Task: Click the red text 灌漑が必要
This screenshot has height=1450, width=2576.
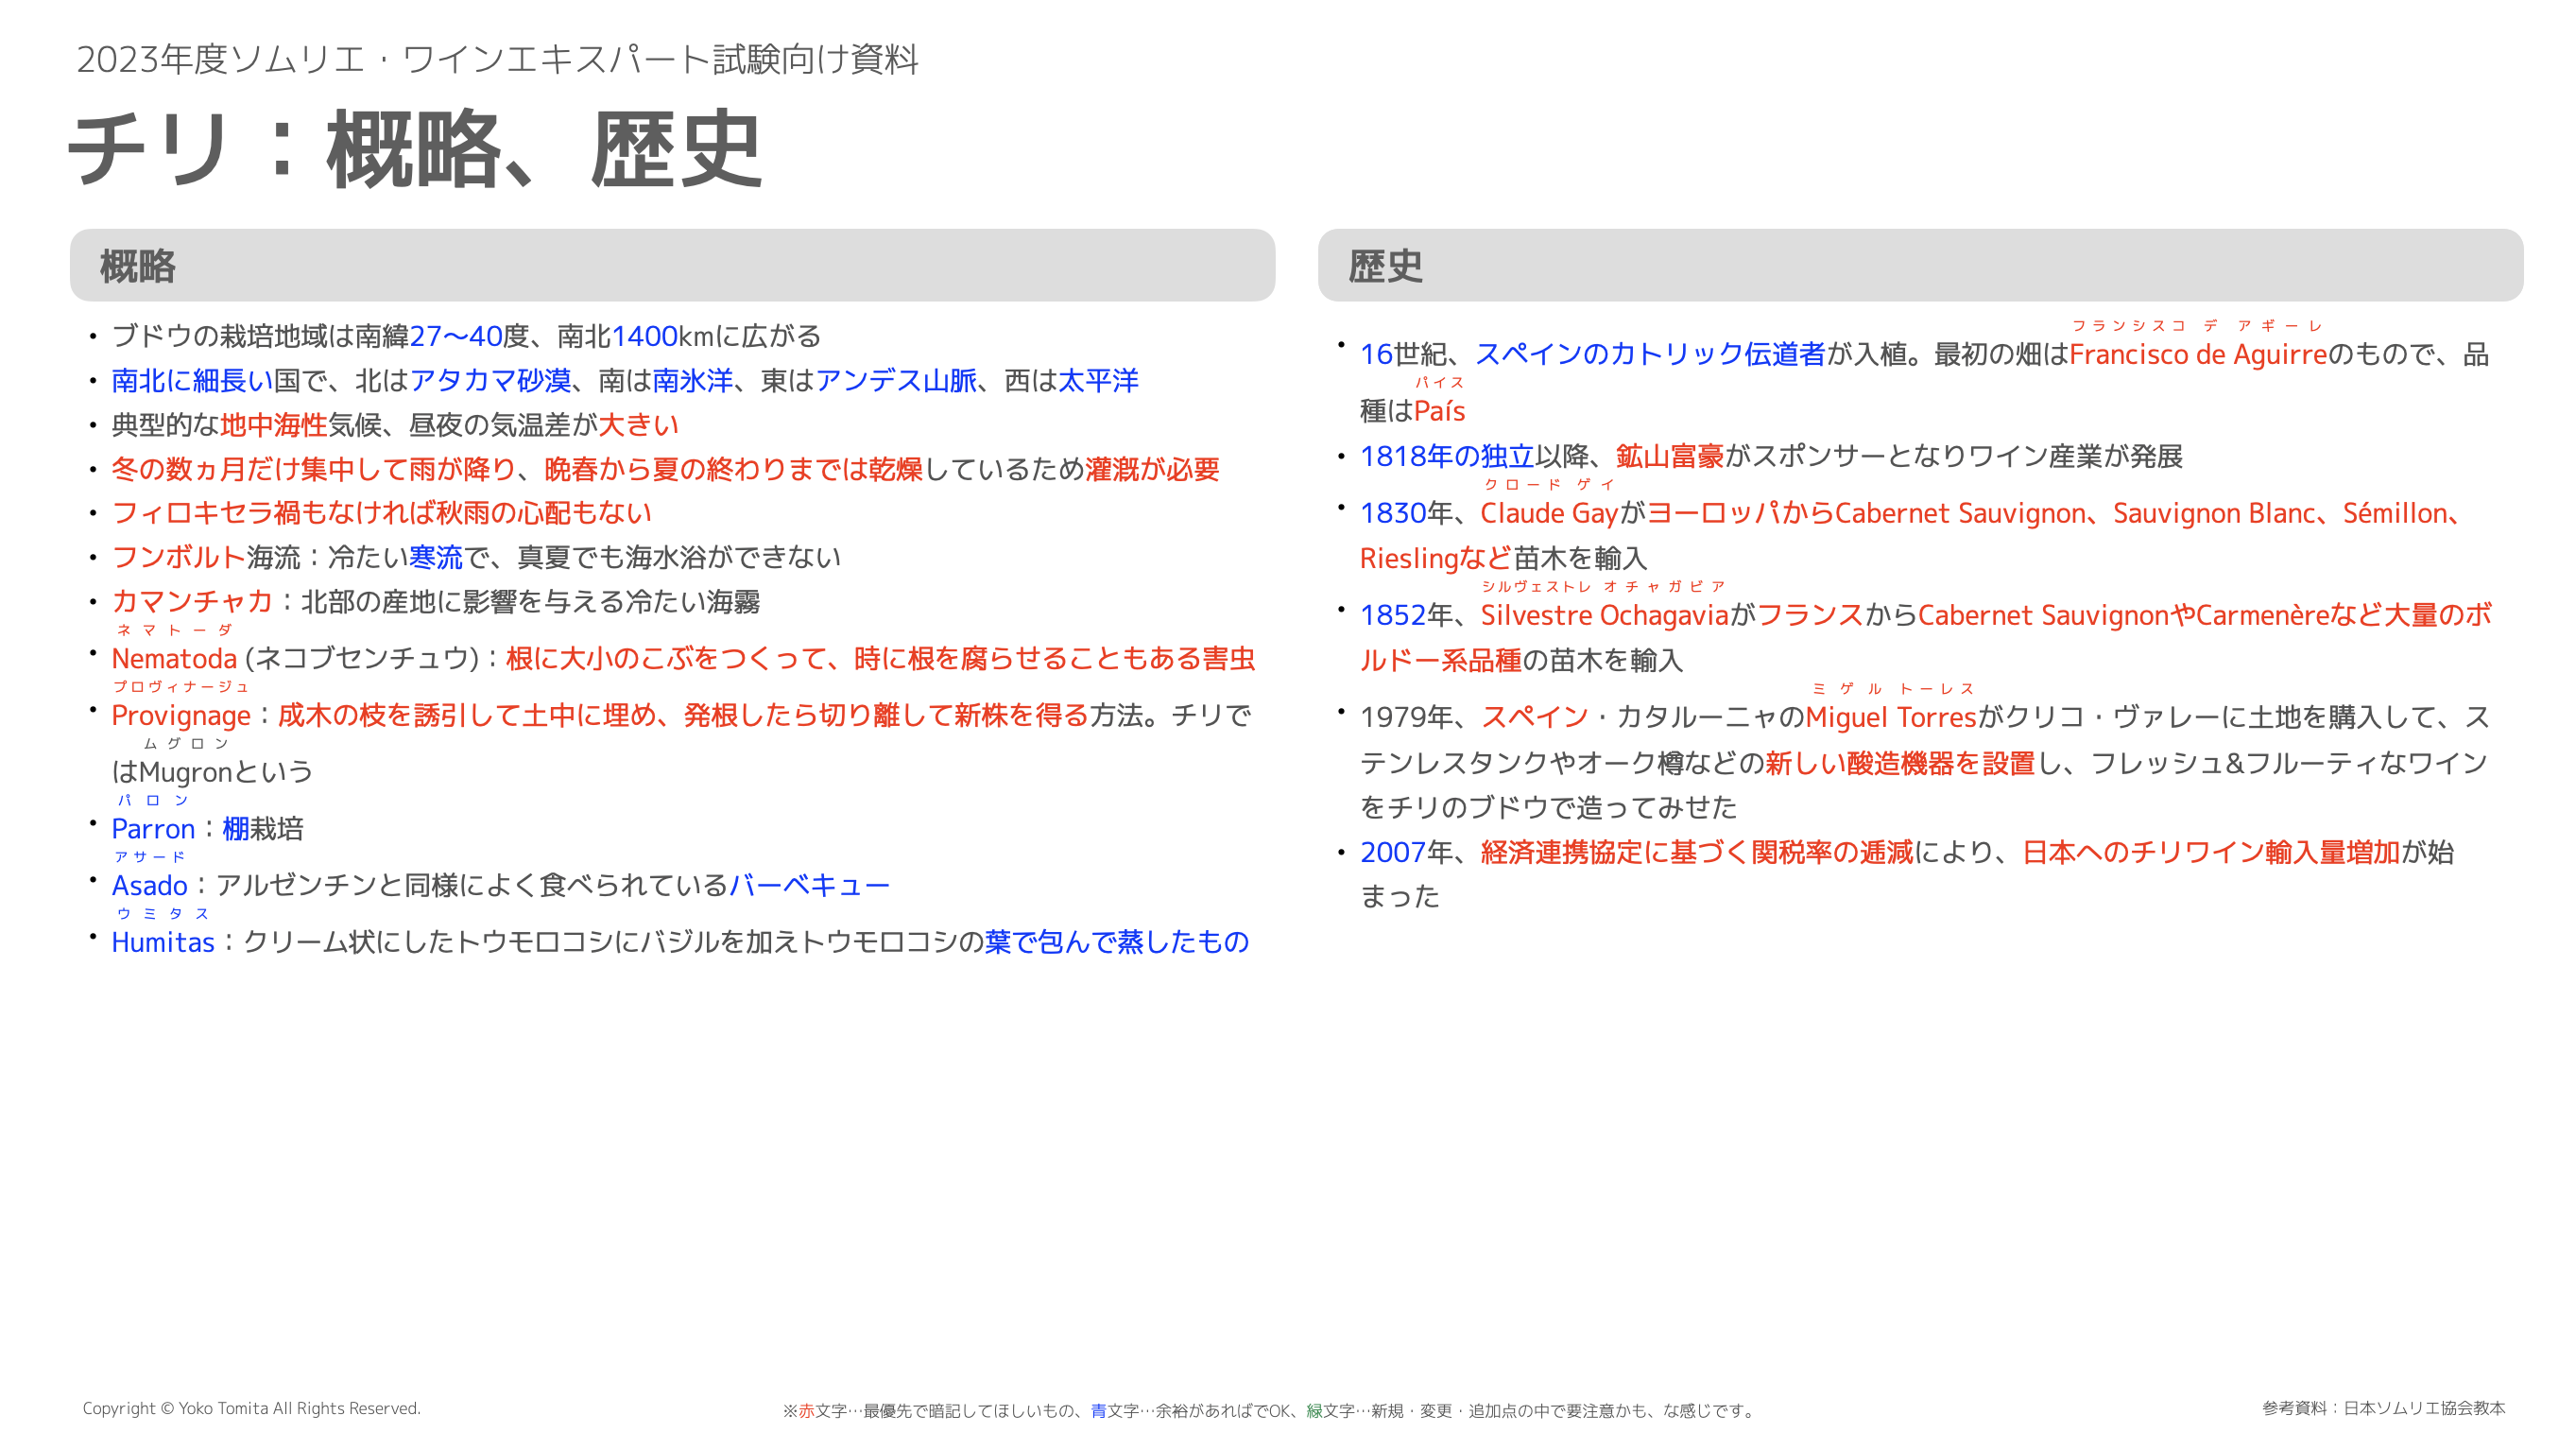Action: point(1152,469)
